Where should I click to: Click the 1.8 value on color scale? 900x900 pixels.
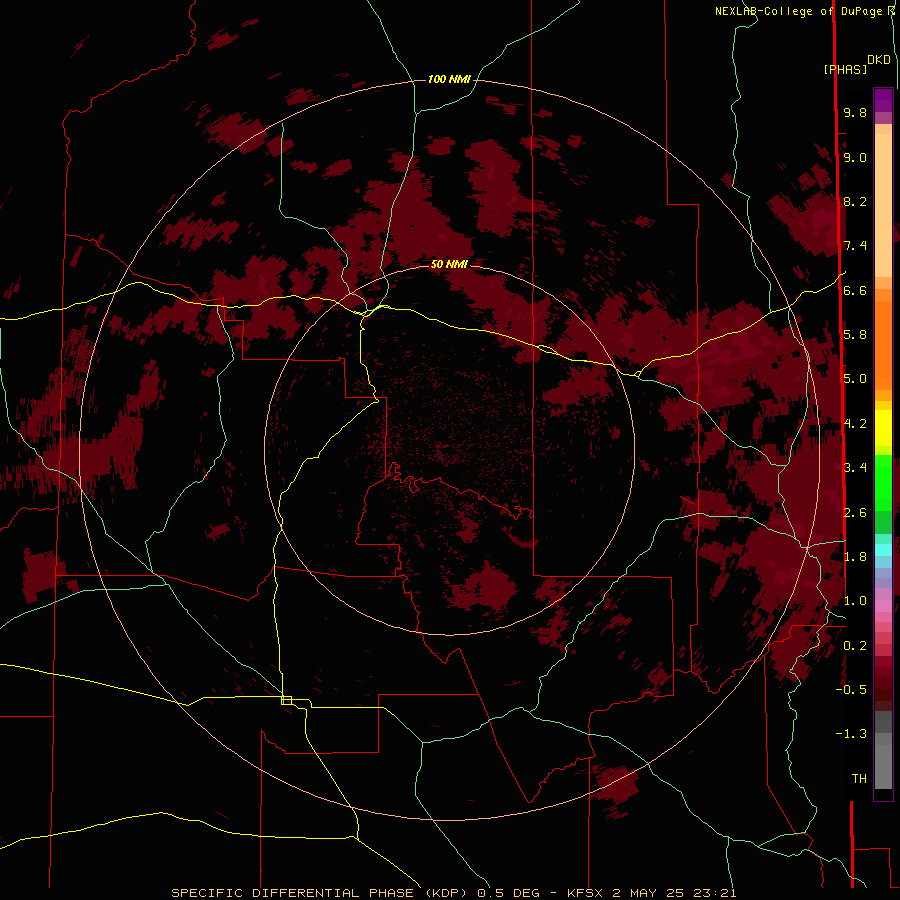tap(855, 557)
